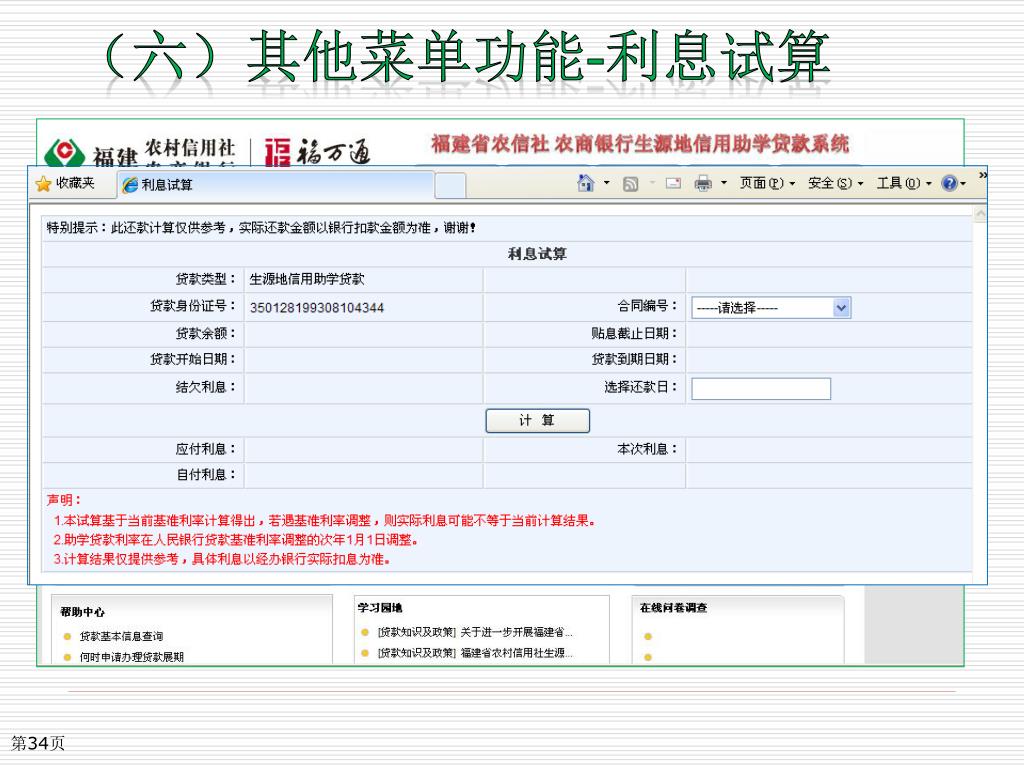The height and width of the screenshot is (768, 1024).
Task: Click the scrollbar up arrow
Action: [x=980, y=214]
